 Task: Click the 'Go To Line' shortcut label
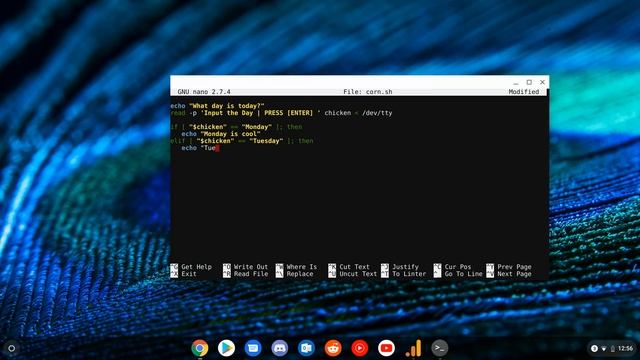[x=464, y=274]
